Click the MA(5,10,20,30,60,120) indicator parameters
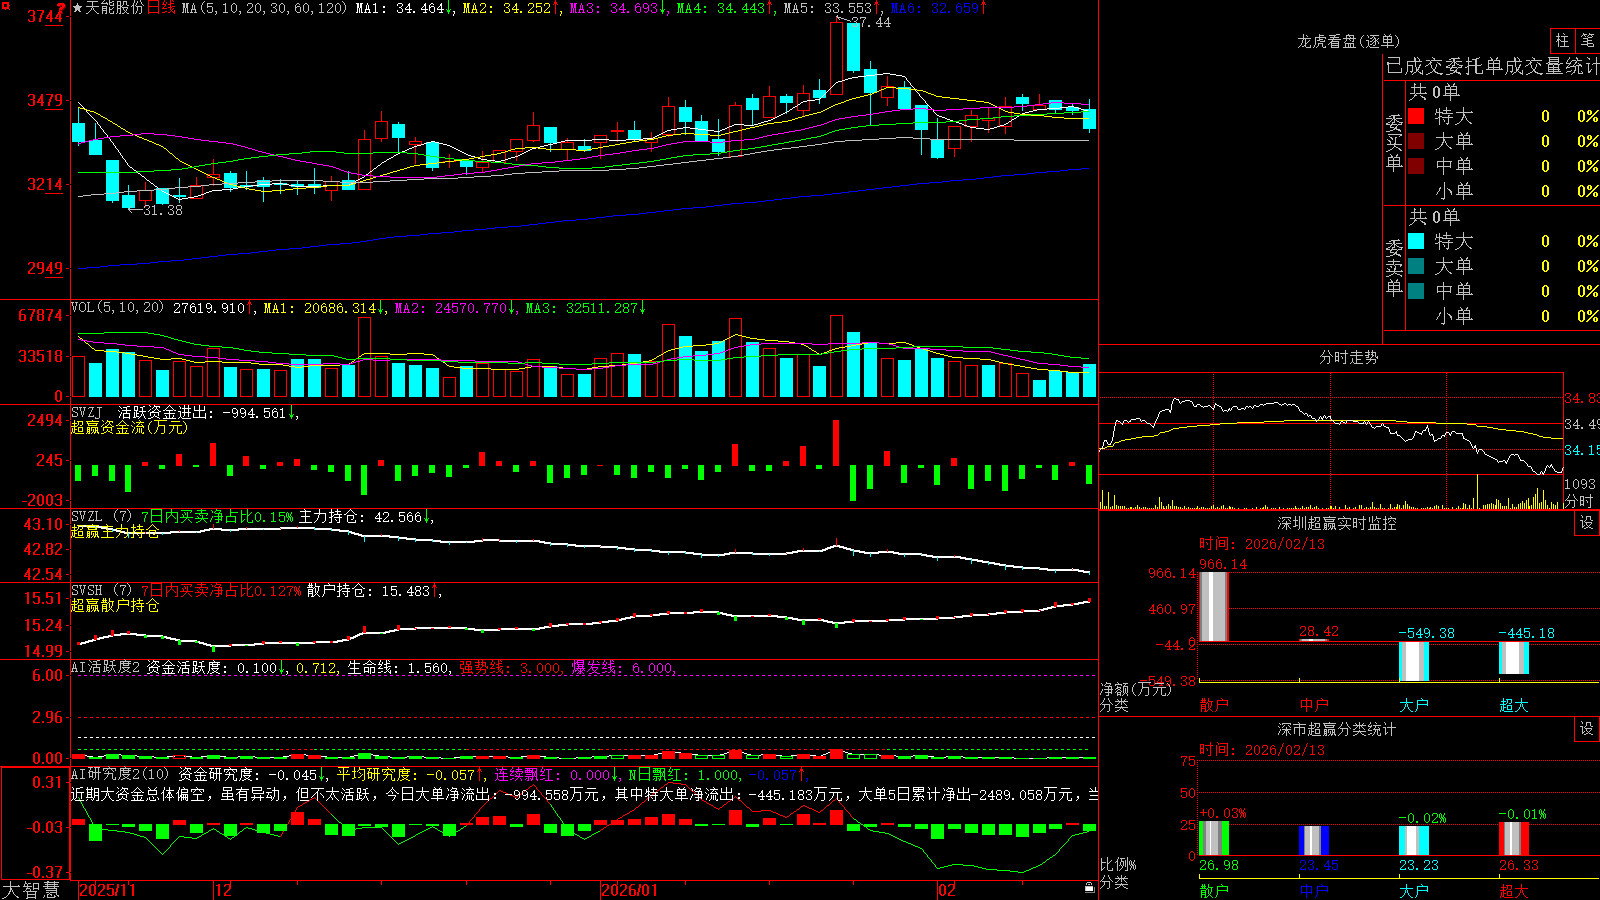1600x900 pixels. pos(264,8)
